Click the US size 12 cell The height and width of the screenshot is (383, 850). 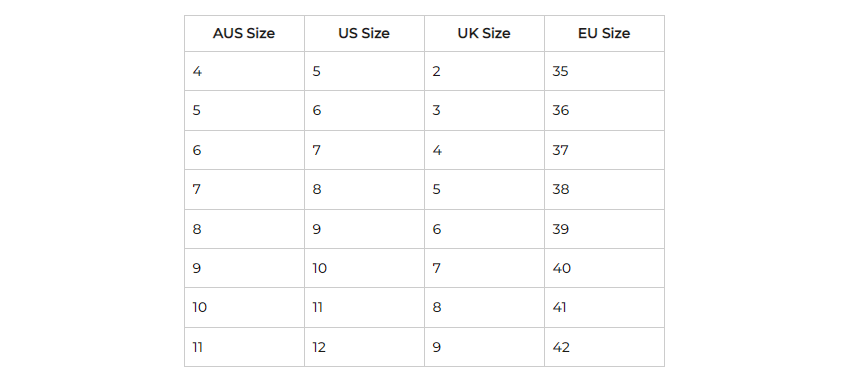(364, 347)
